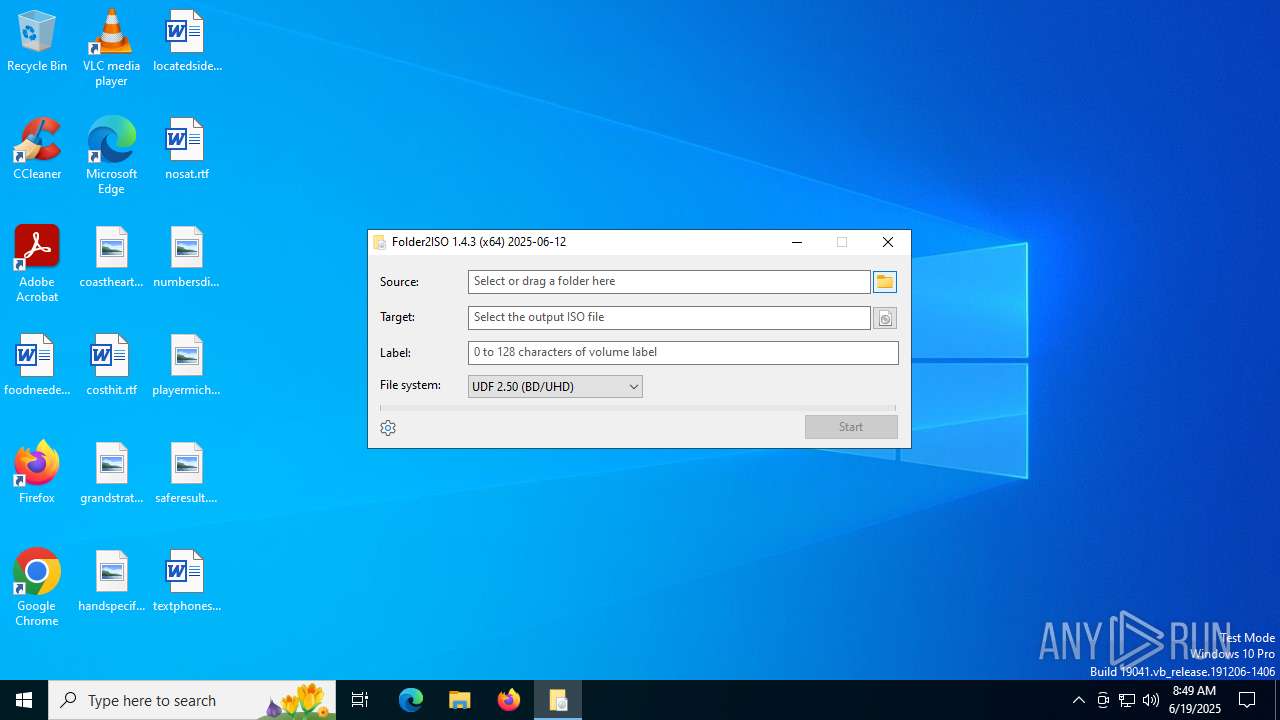Click the target ISO file browse icon

point(885,318)
